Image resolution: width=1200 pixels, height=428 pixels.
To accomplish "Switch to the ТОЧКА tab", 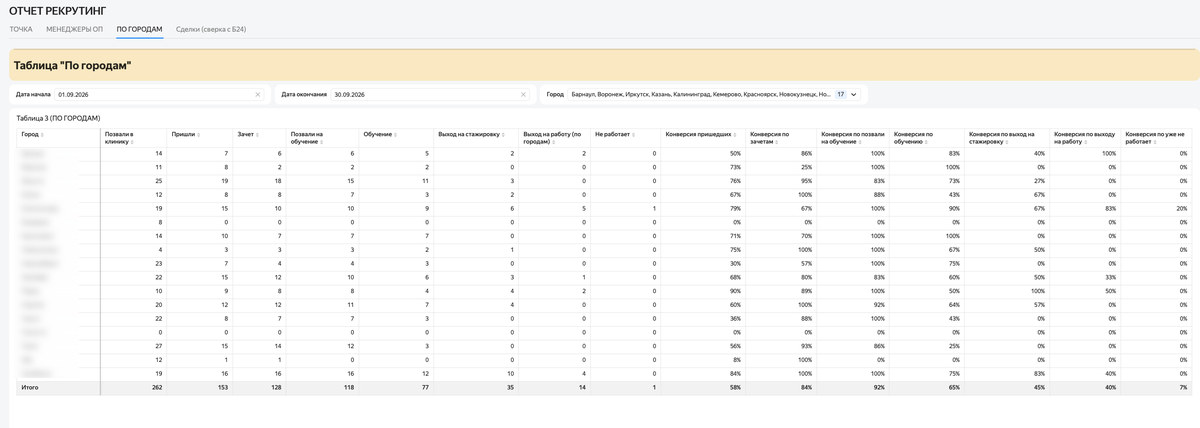I will [x=21, y=29].
